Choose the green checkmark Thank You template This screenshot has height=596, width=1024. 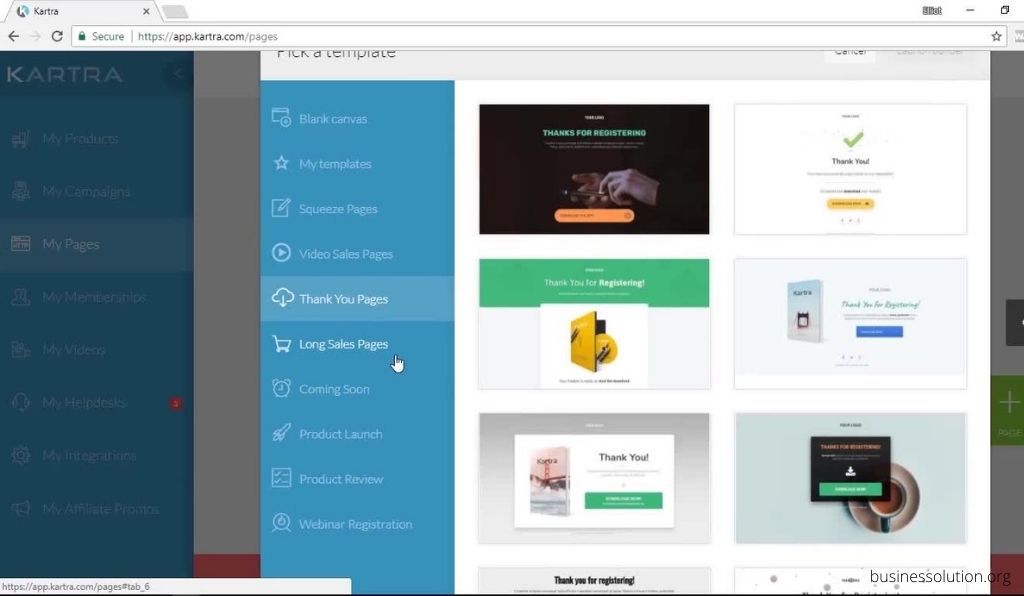[850, 169]
